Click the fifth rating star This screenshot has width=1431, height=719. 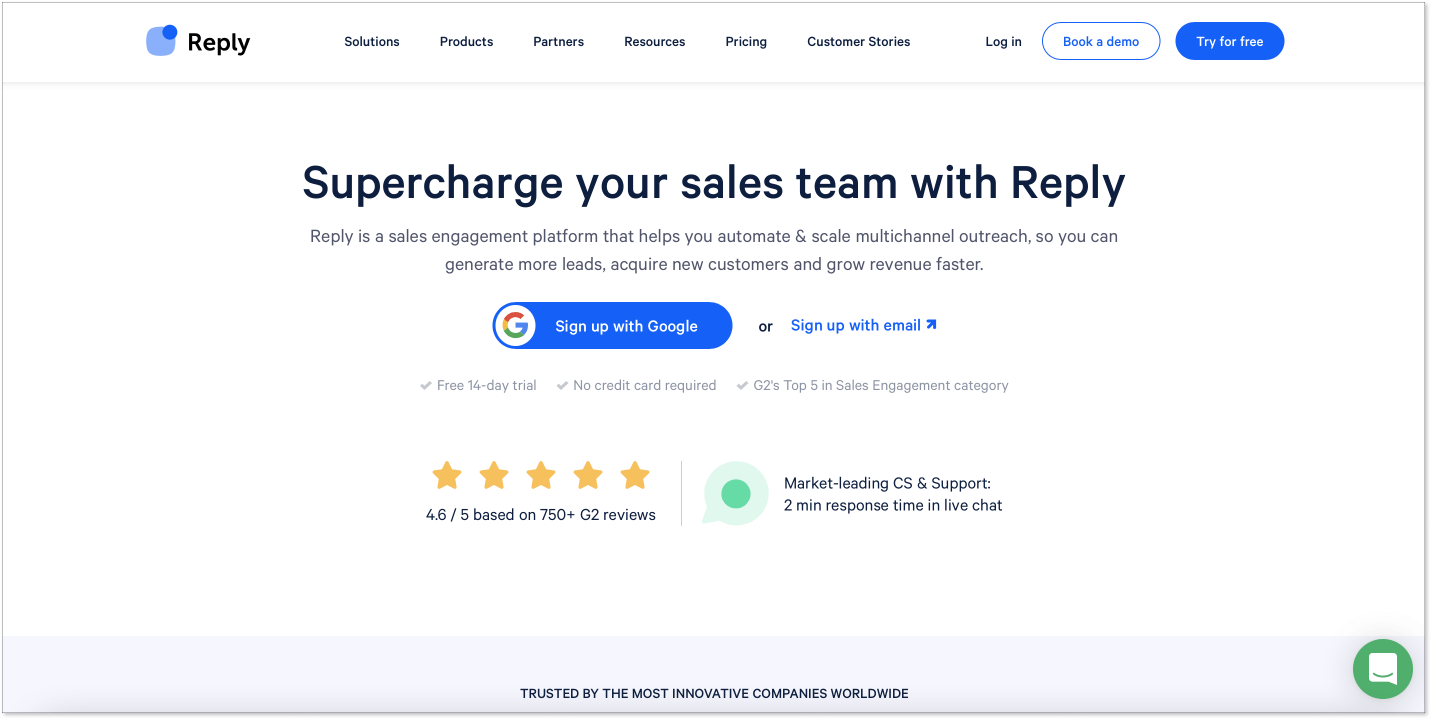point(635,475)
